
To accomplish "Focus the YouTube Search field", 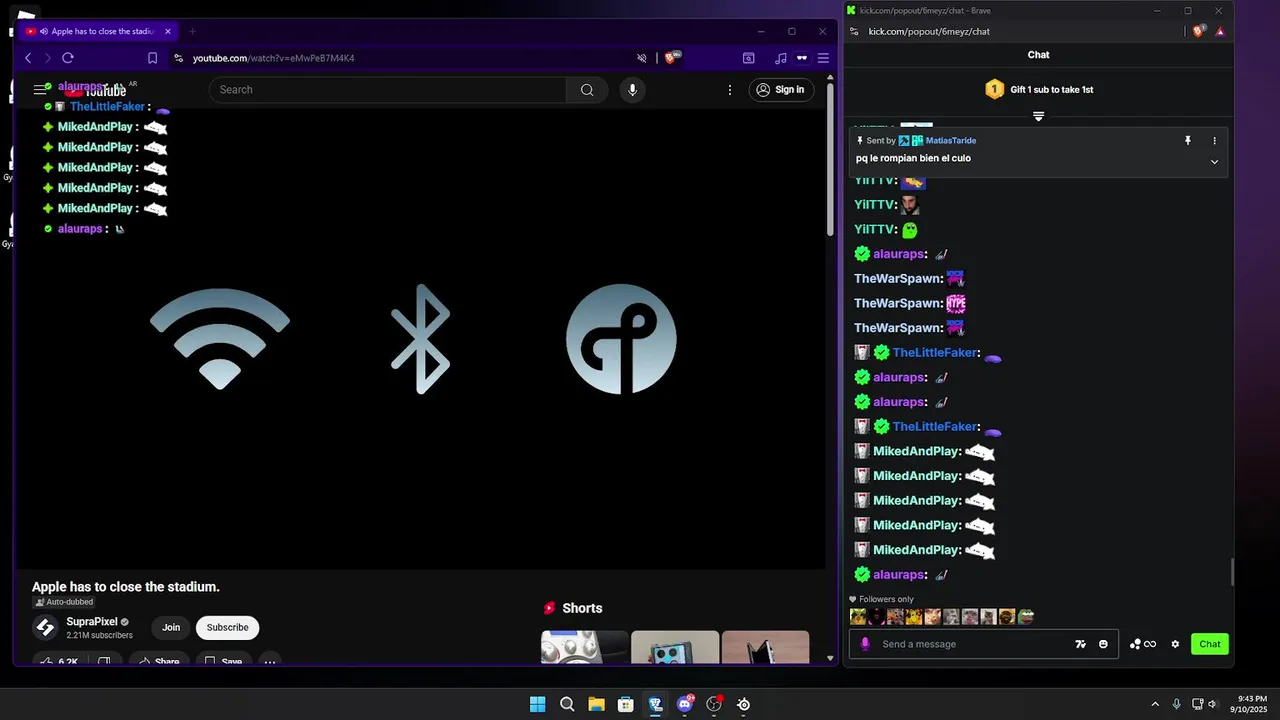I will click(x=388, y=90).
